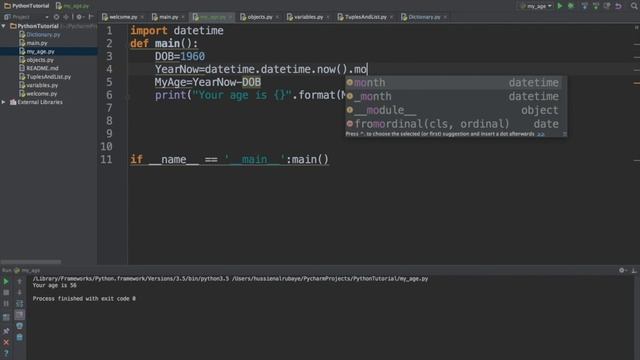Open variables.py in project tree
The image size is (640, 360).
click(42, 85)
